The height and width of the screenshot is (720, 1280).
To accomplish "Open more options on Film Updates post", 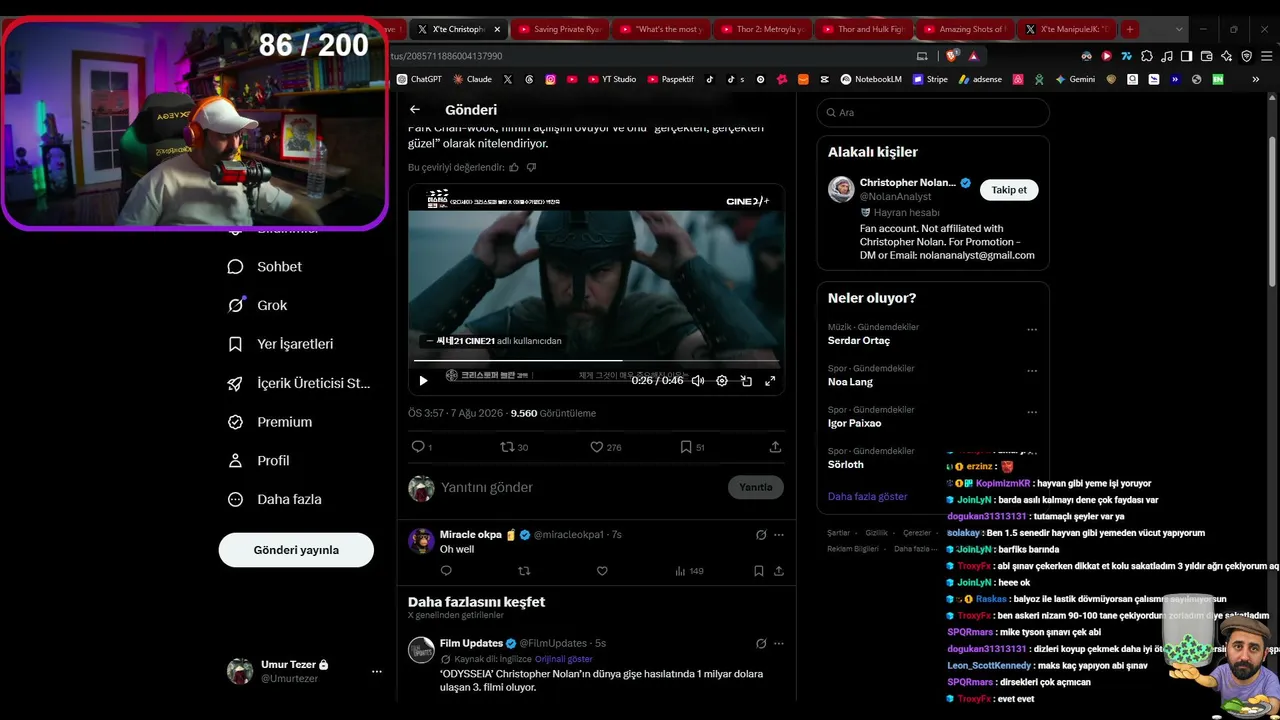I will click(x=779, y=643).
